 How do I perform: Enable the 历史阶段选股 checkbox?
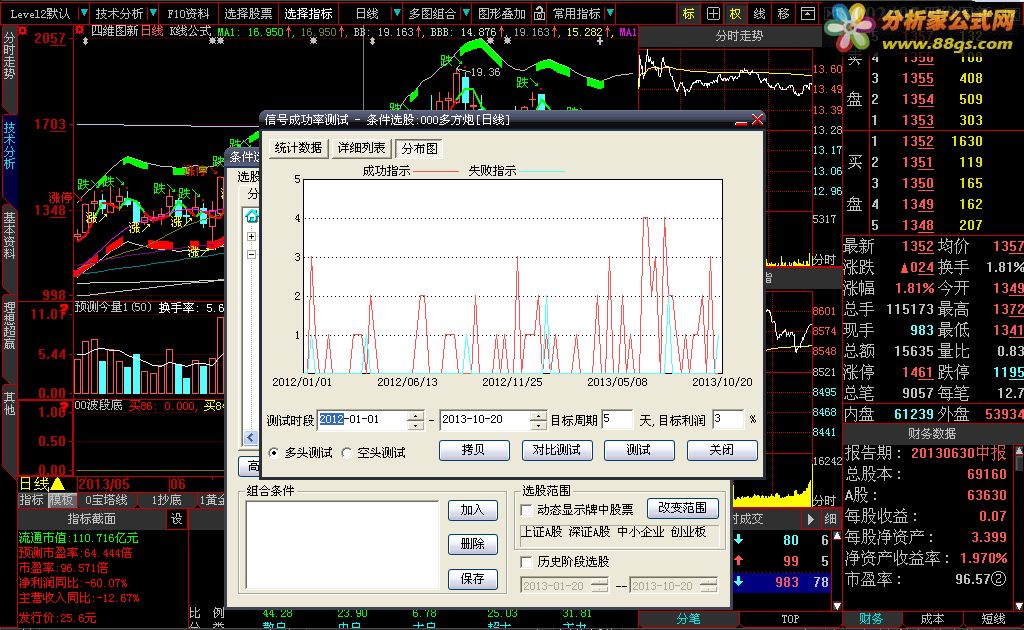[526, 561]
